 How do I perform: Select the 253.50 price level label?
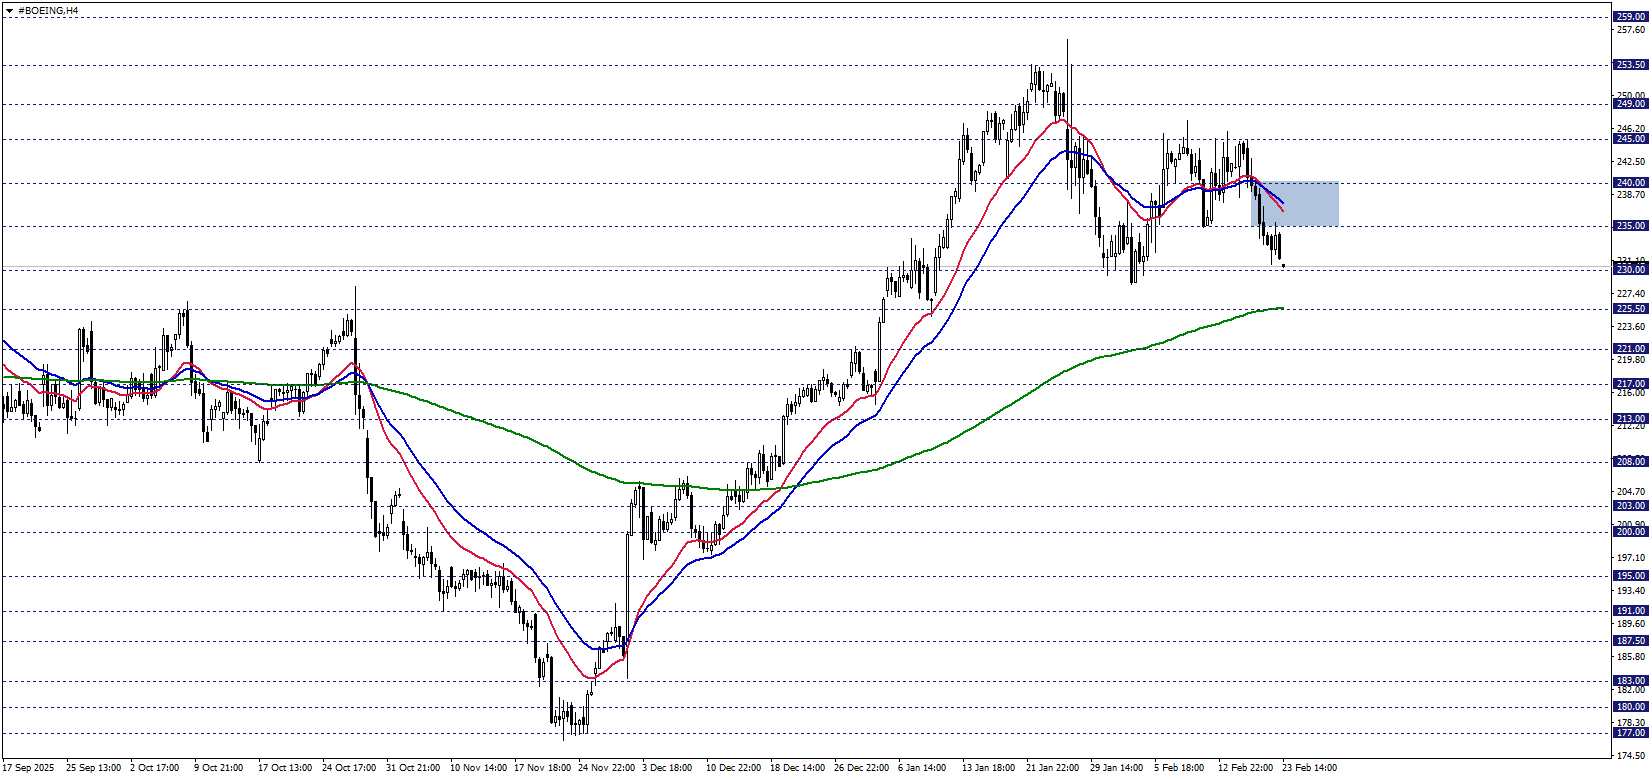tap(1630, 65)
